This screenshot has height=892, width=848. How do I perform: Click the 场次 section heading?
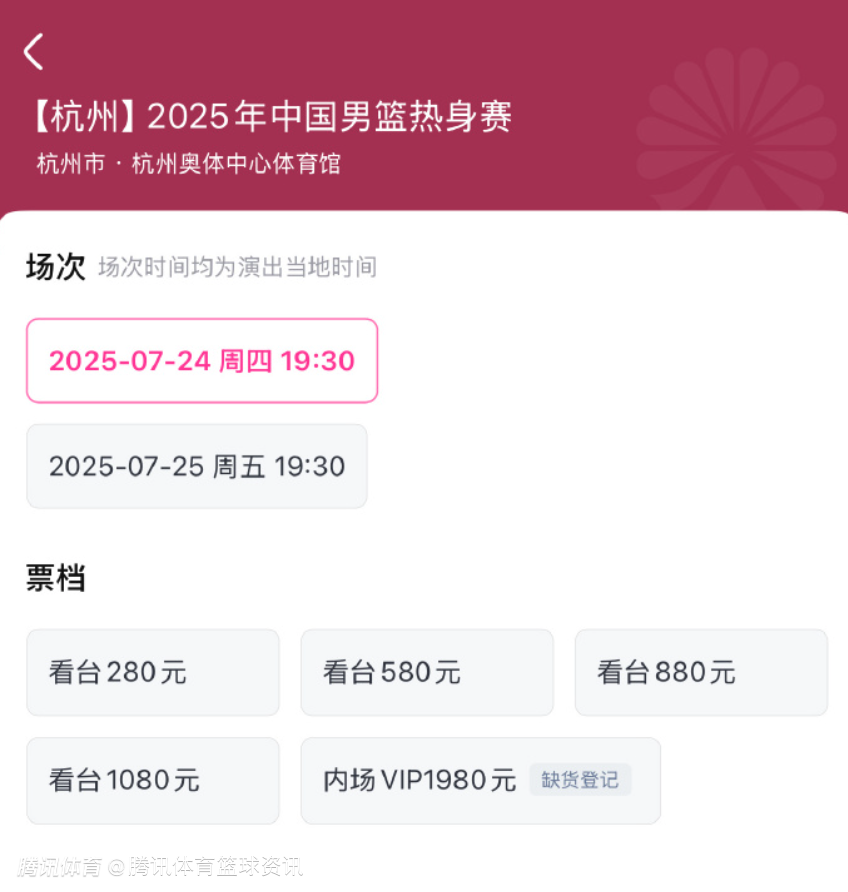56,266
